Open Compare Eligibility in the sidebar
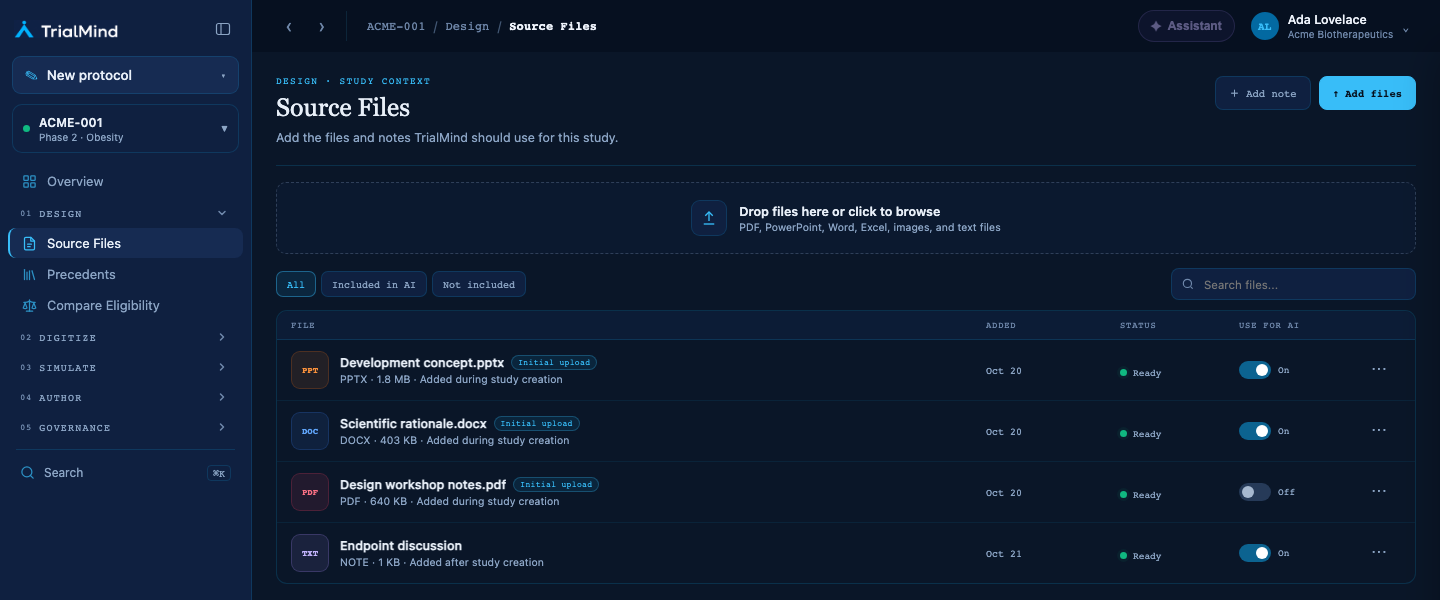Viewport: 1440px width, 600px height. (125, 306)
